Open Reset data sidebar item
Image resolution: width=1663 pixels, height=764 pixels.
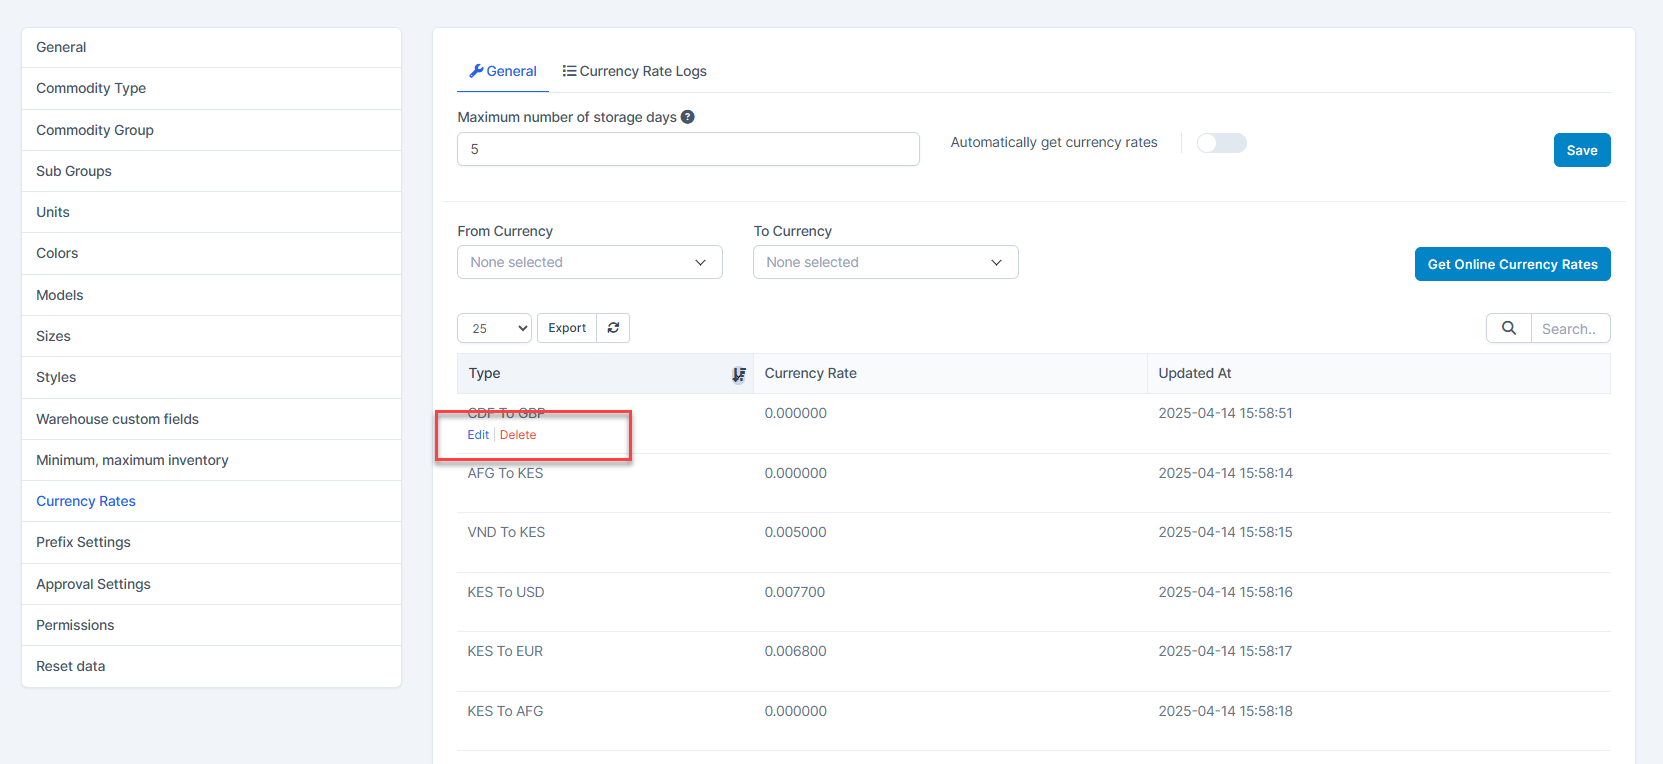[70, 666]
